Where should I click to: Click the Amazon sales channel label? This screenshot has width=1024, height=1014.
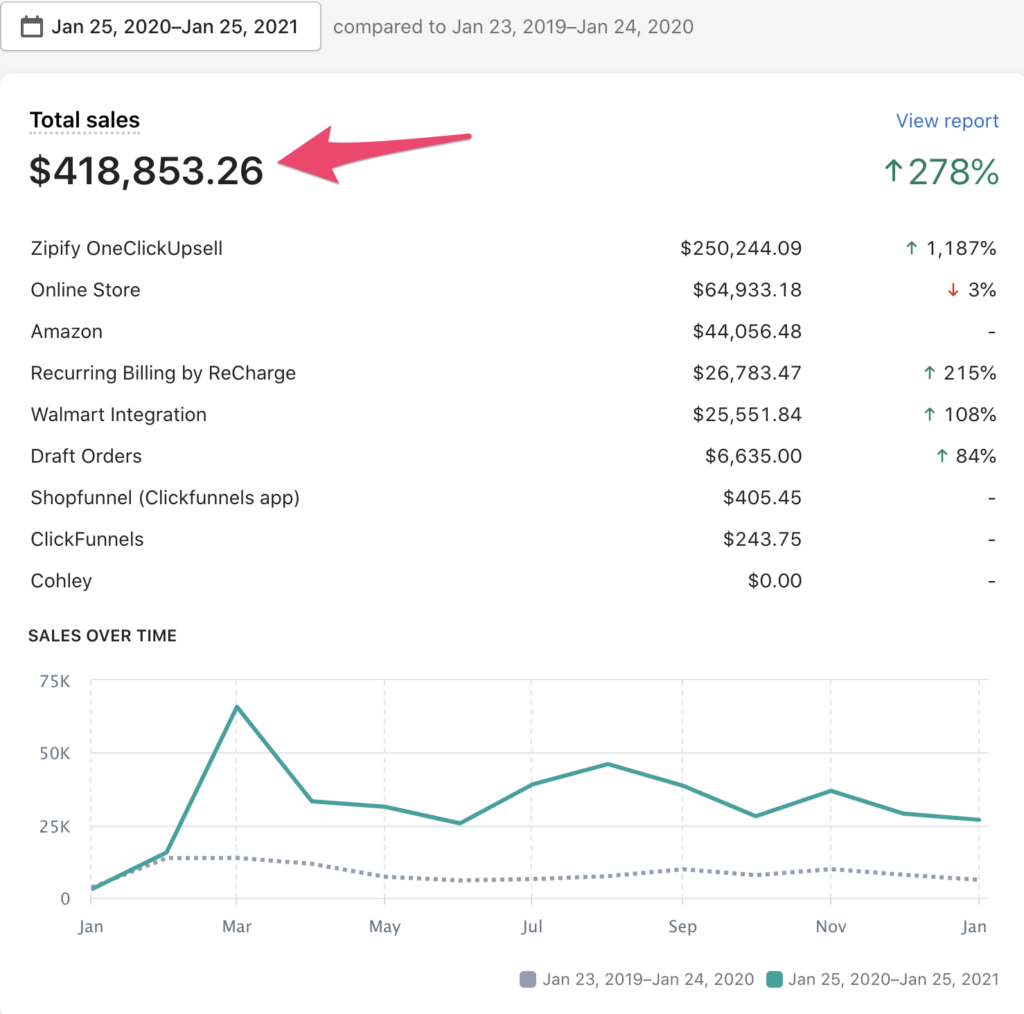point(66,332)
